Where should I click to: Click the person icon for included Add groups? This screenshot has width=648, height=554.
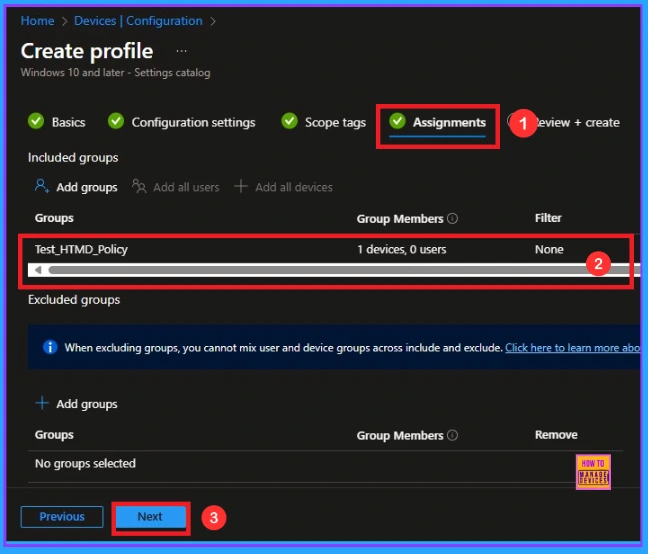click(42, 186)
